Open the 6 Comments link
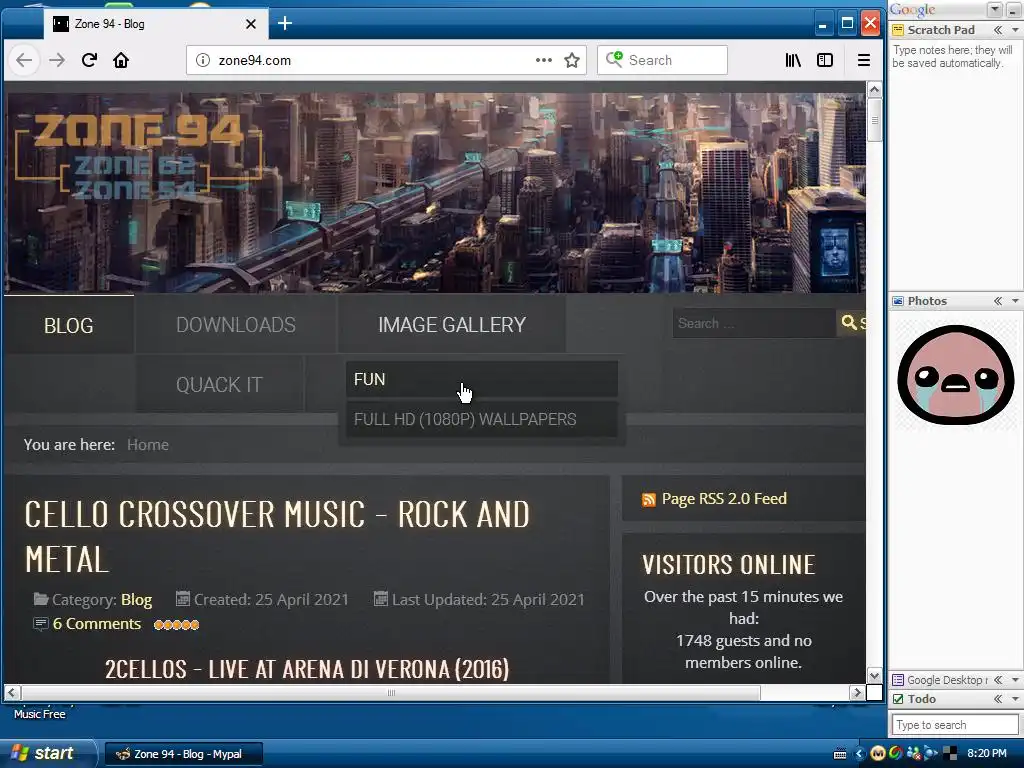The image size is (1024, 768). (97, 624)
